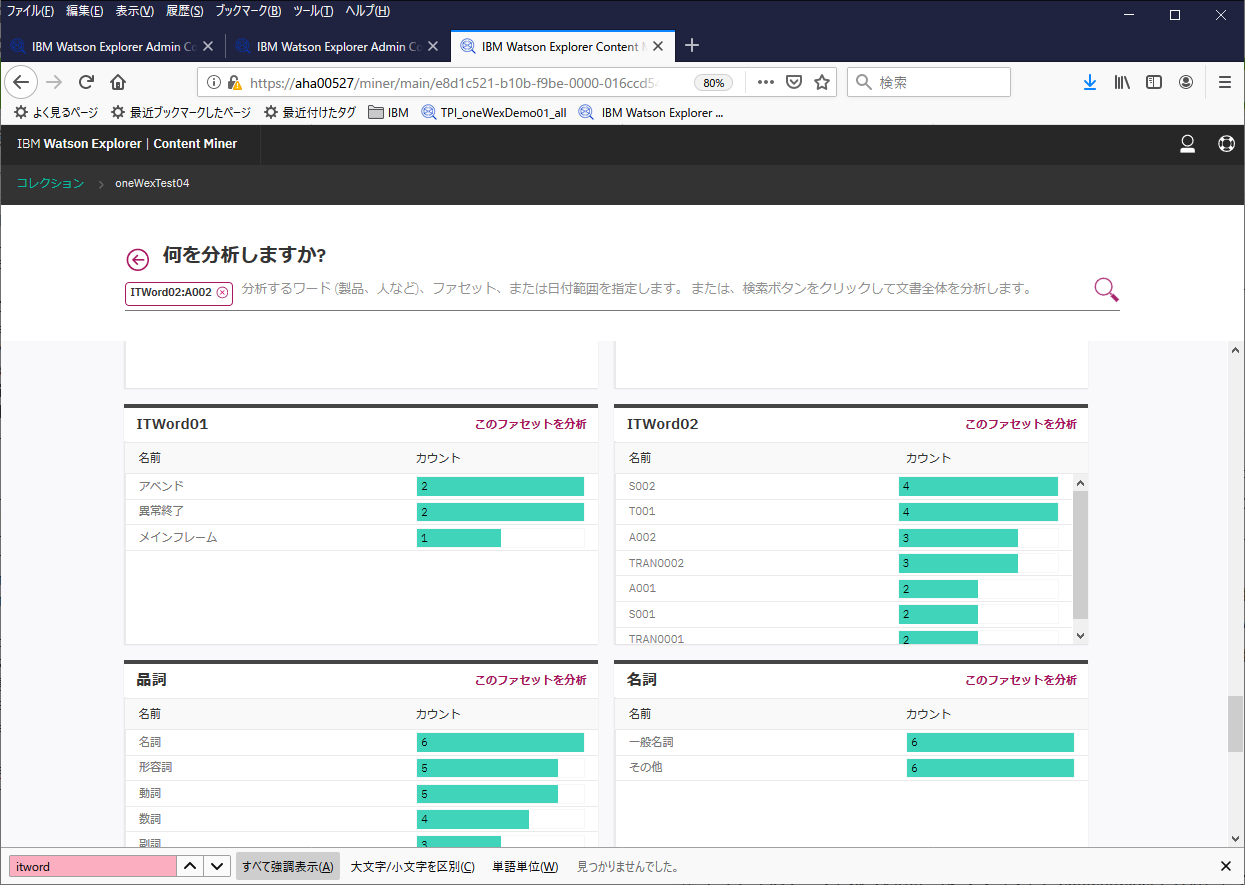Open the ファイル menu

[30, 11]
